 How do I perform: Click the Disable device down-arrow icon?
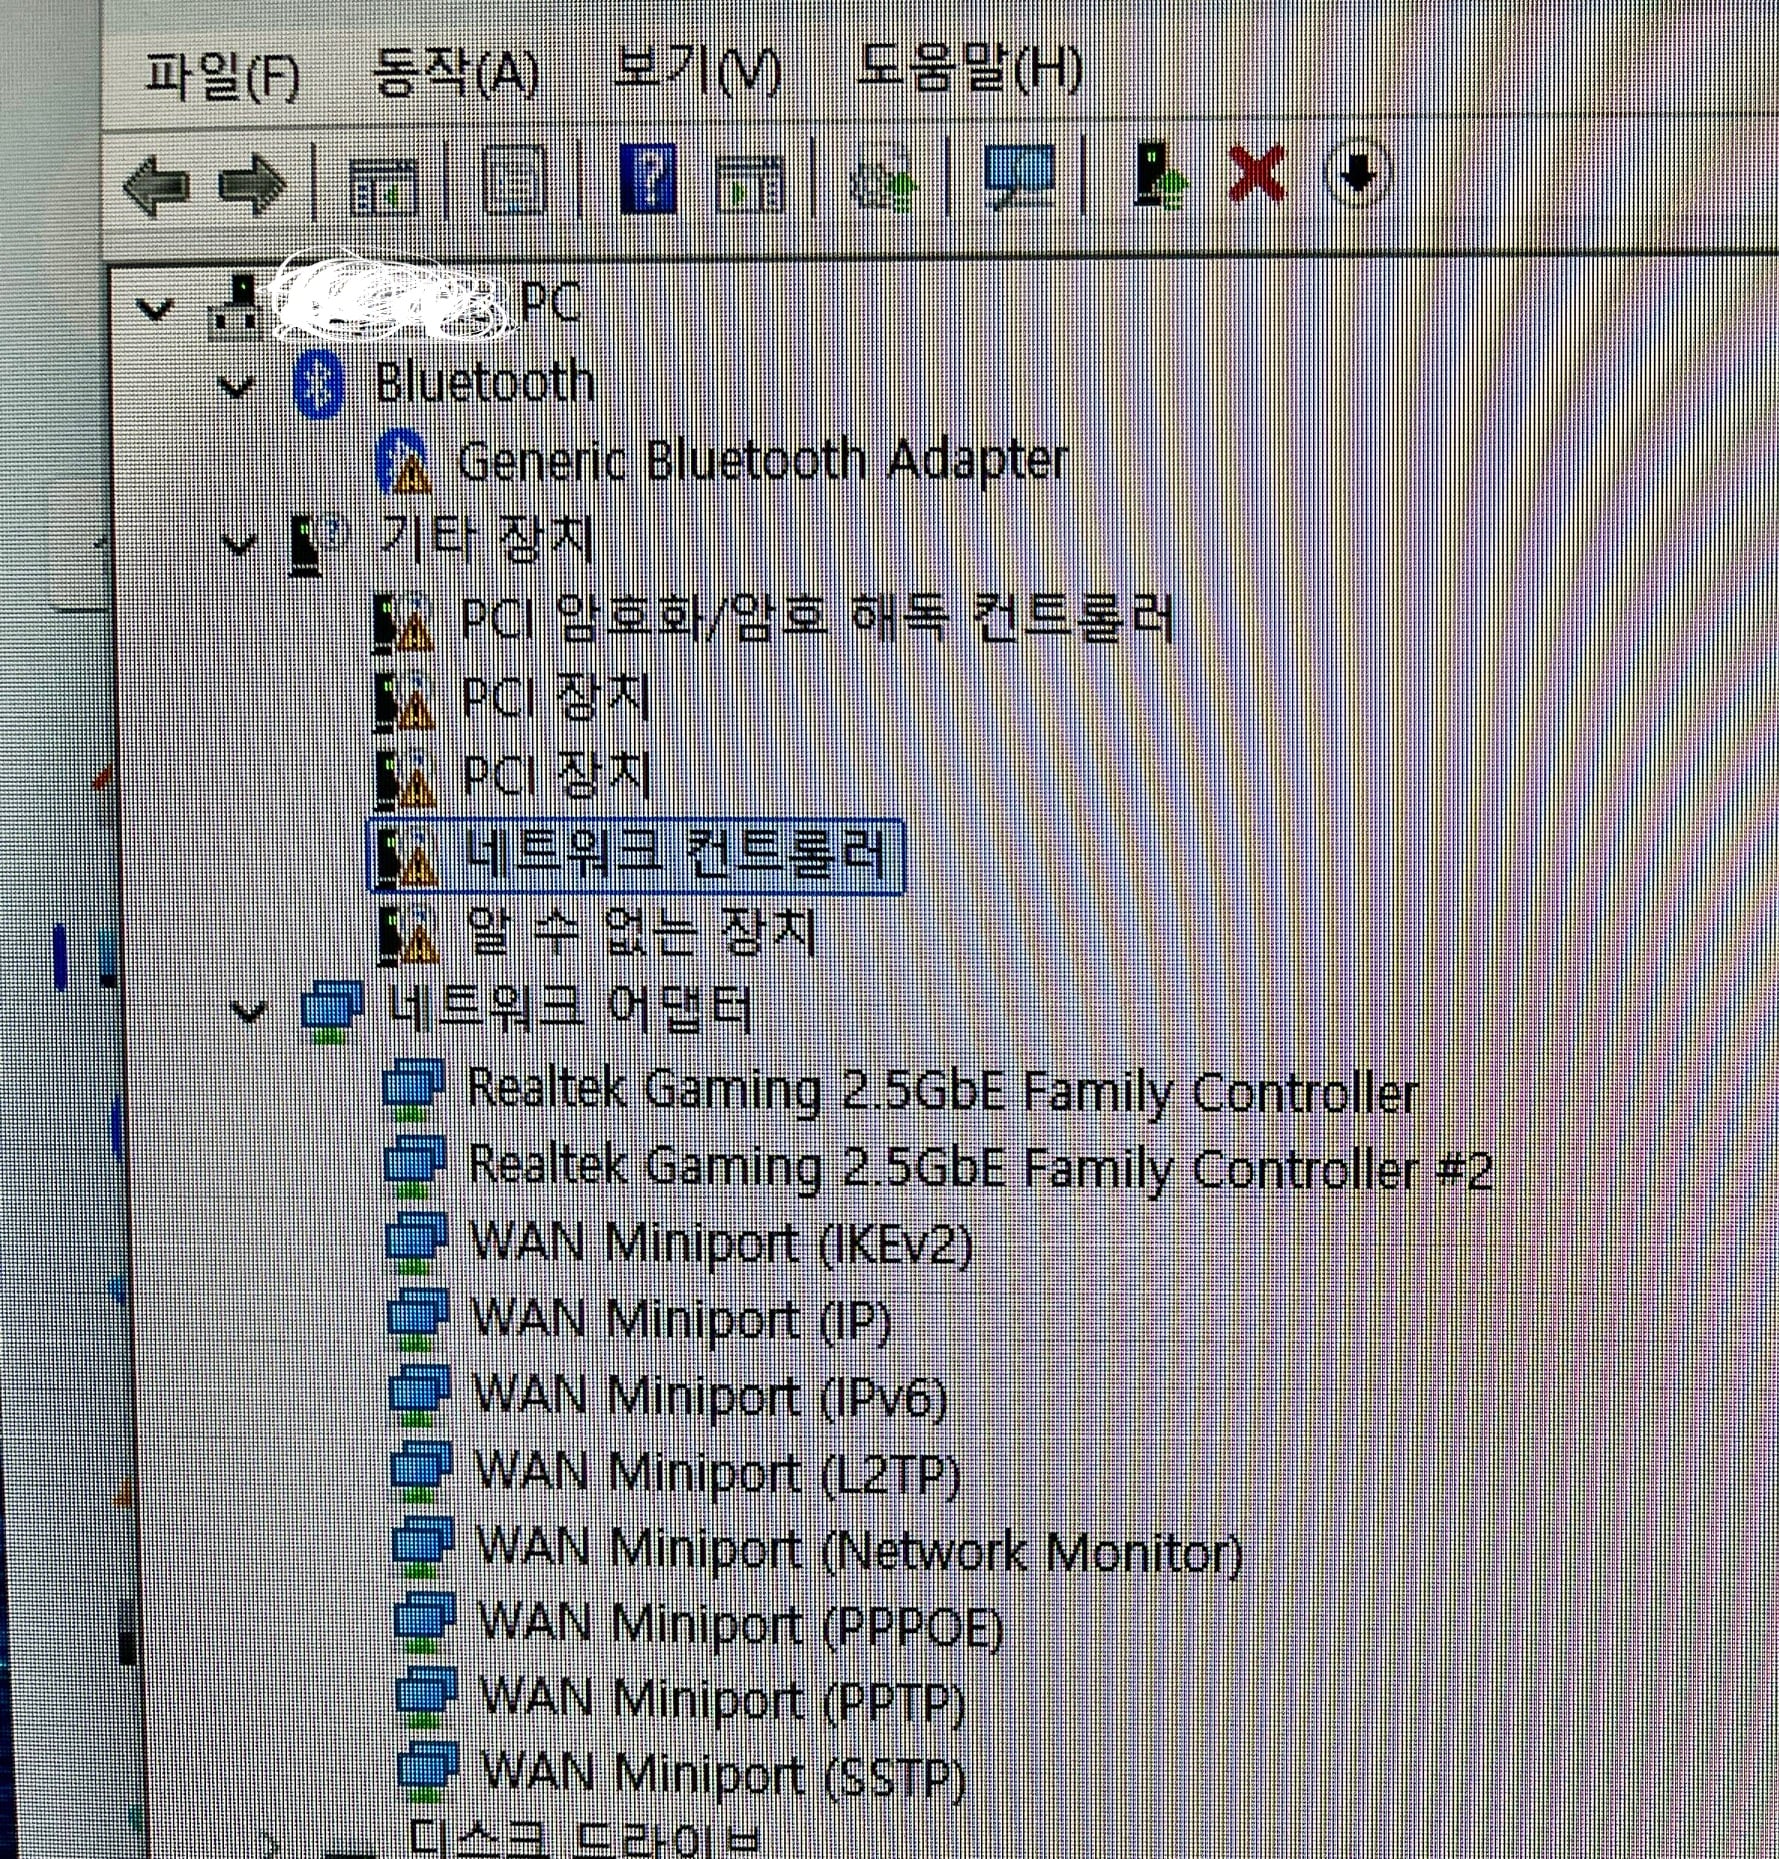tap(1357, 174)
